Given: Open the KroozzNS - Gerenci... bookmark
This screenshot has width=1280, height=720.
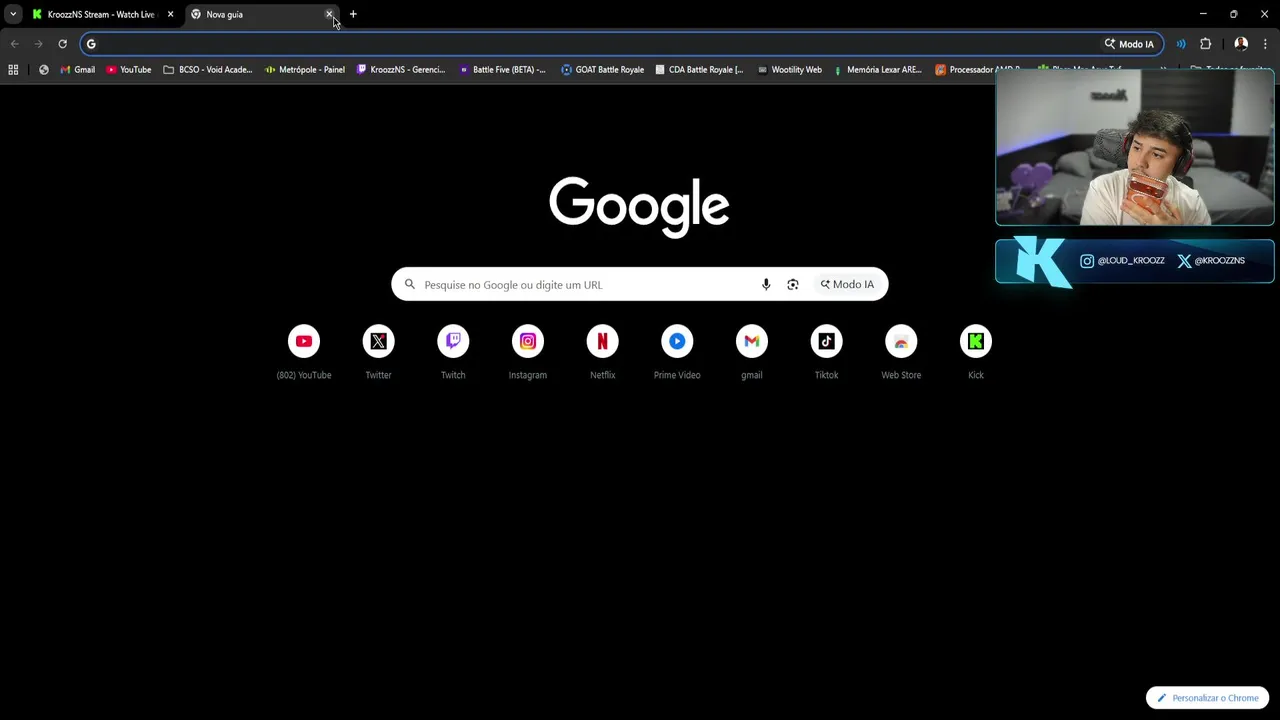Looking at the screenshot, I should coord(401,70).
